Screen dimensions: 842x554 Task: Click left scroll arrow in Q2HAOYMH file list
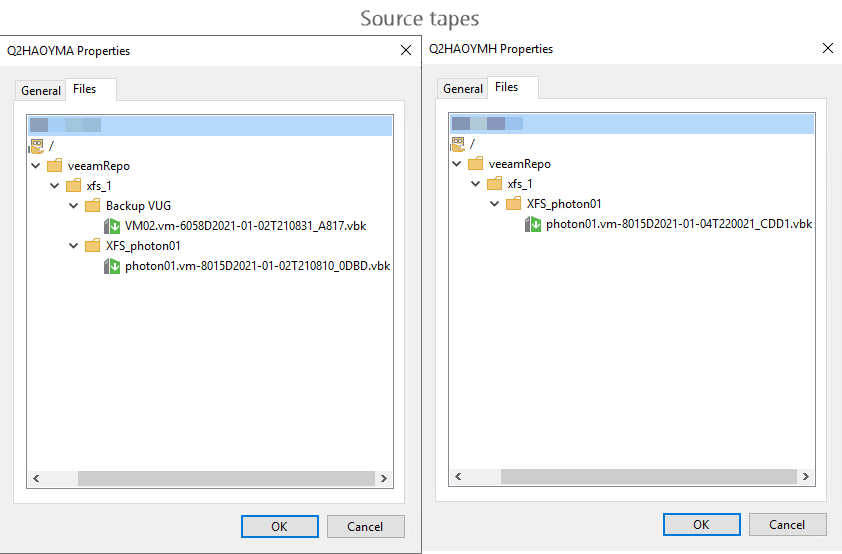(458, 476)
